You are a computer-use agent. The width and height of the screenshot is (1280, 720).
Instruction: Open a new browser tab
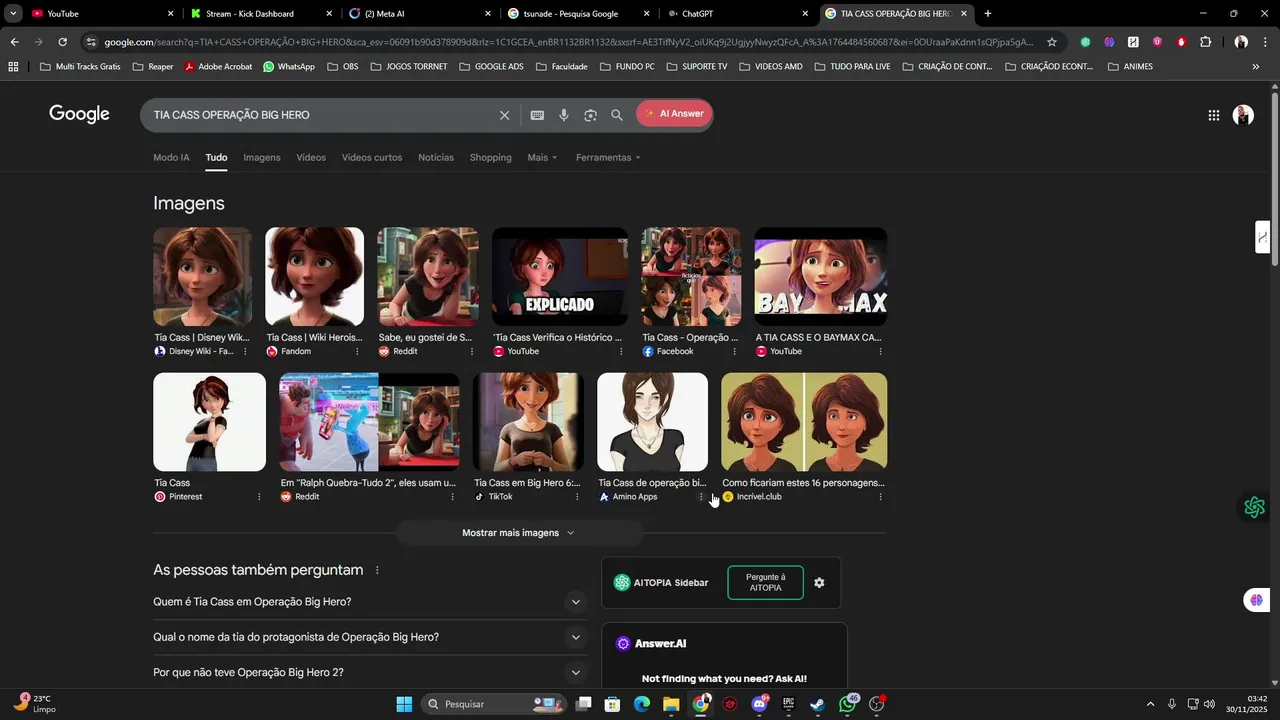click(x=988, y=14)
